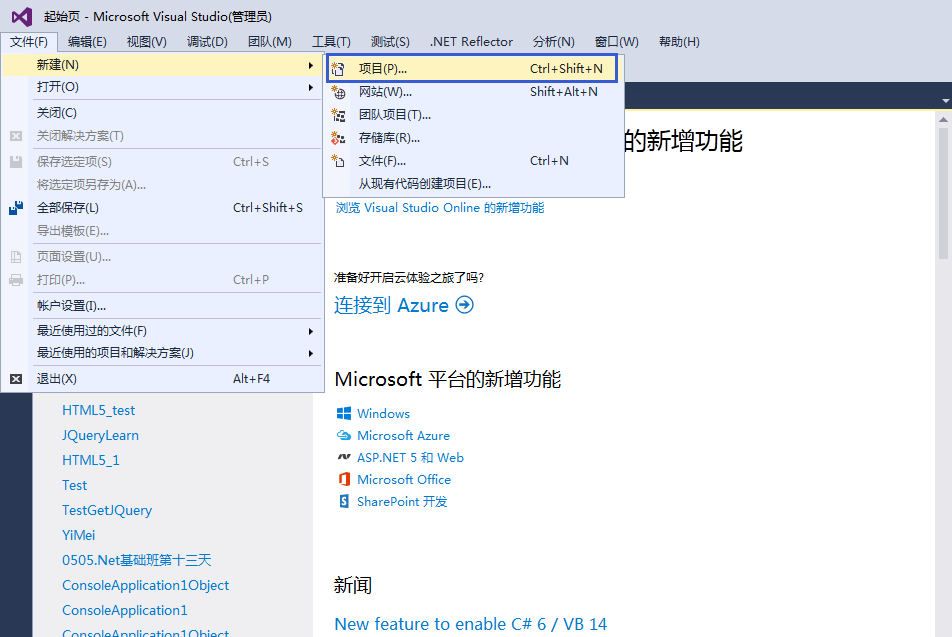
Task: Select 全部保存(L) menu entry
Action: [162, 208]
